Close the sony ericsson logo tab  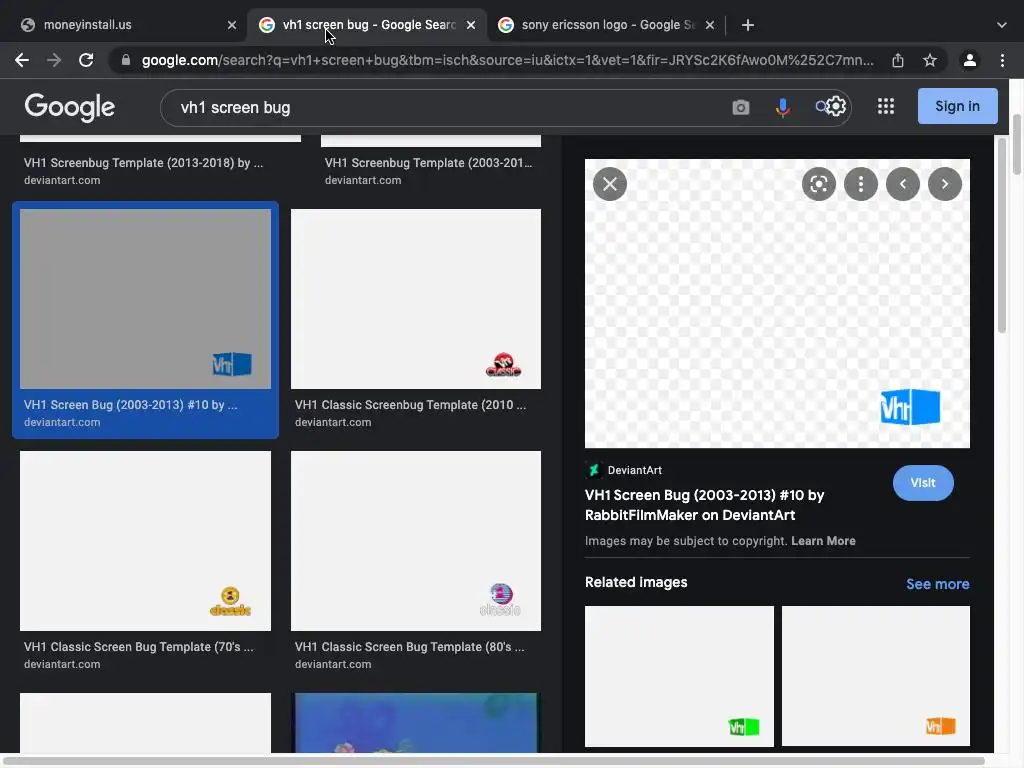pos(710,25)
